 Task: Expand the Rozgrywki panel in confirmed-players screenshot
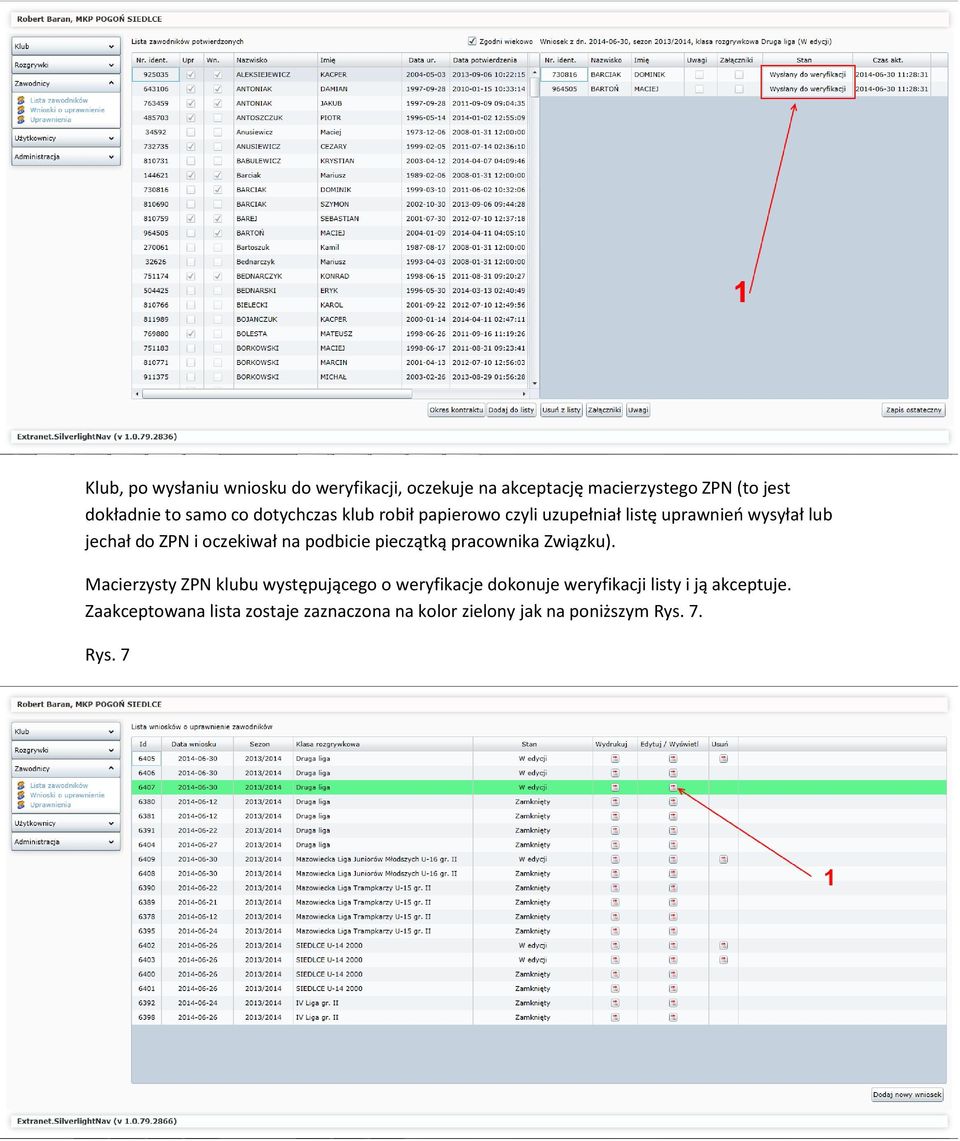tap(66, 65)
